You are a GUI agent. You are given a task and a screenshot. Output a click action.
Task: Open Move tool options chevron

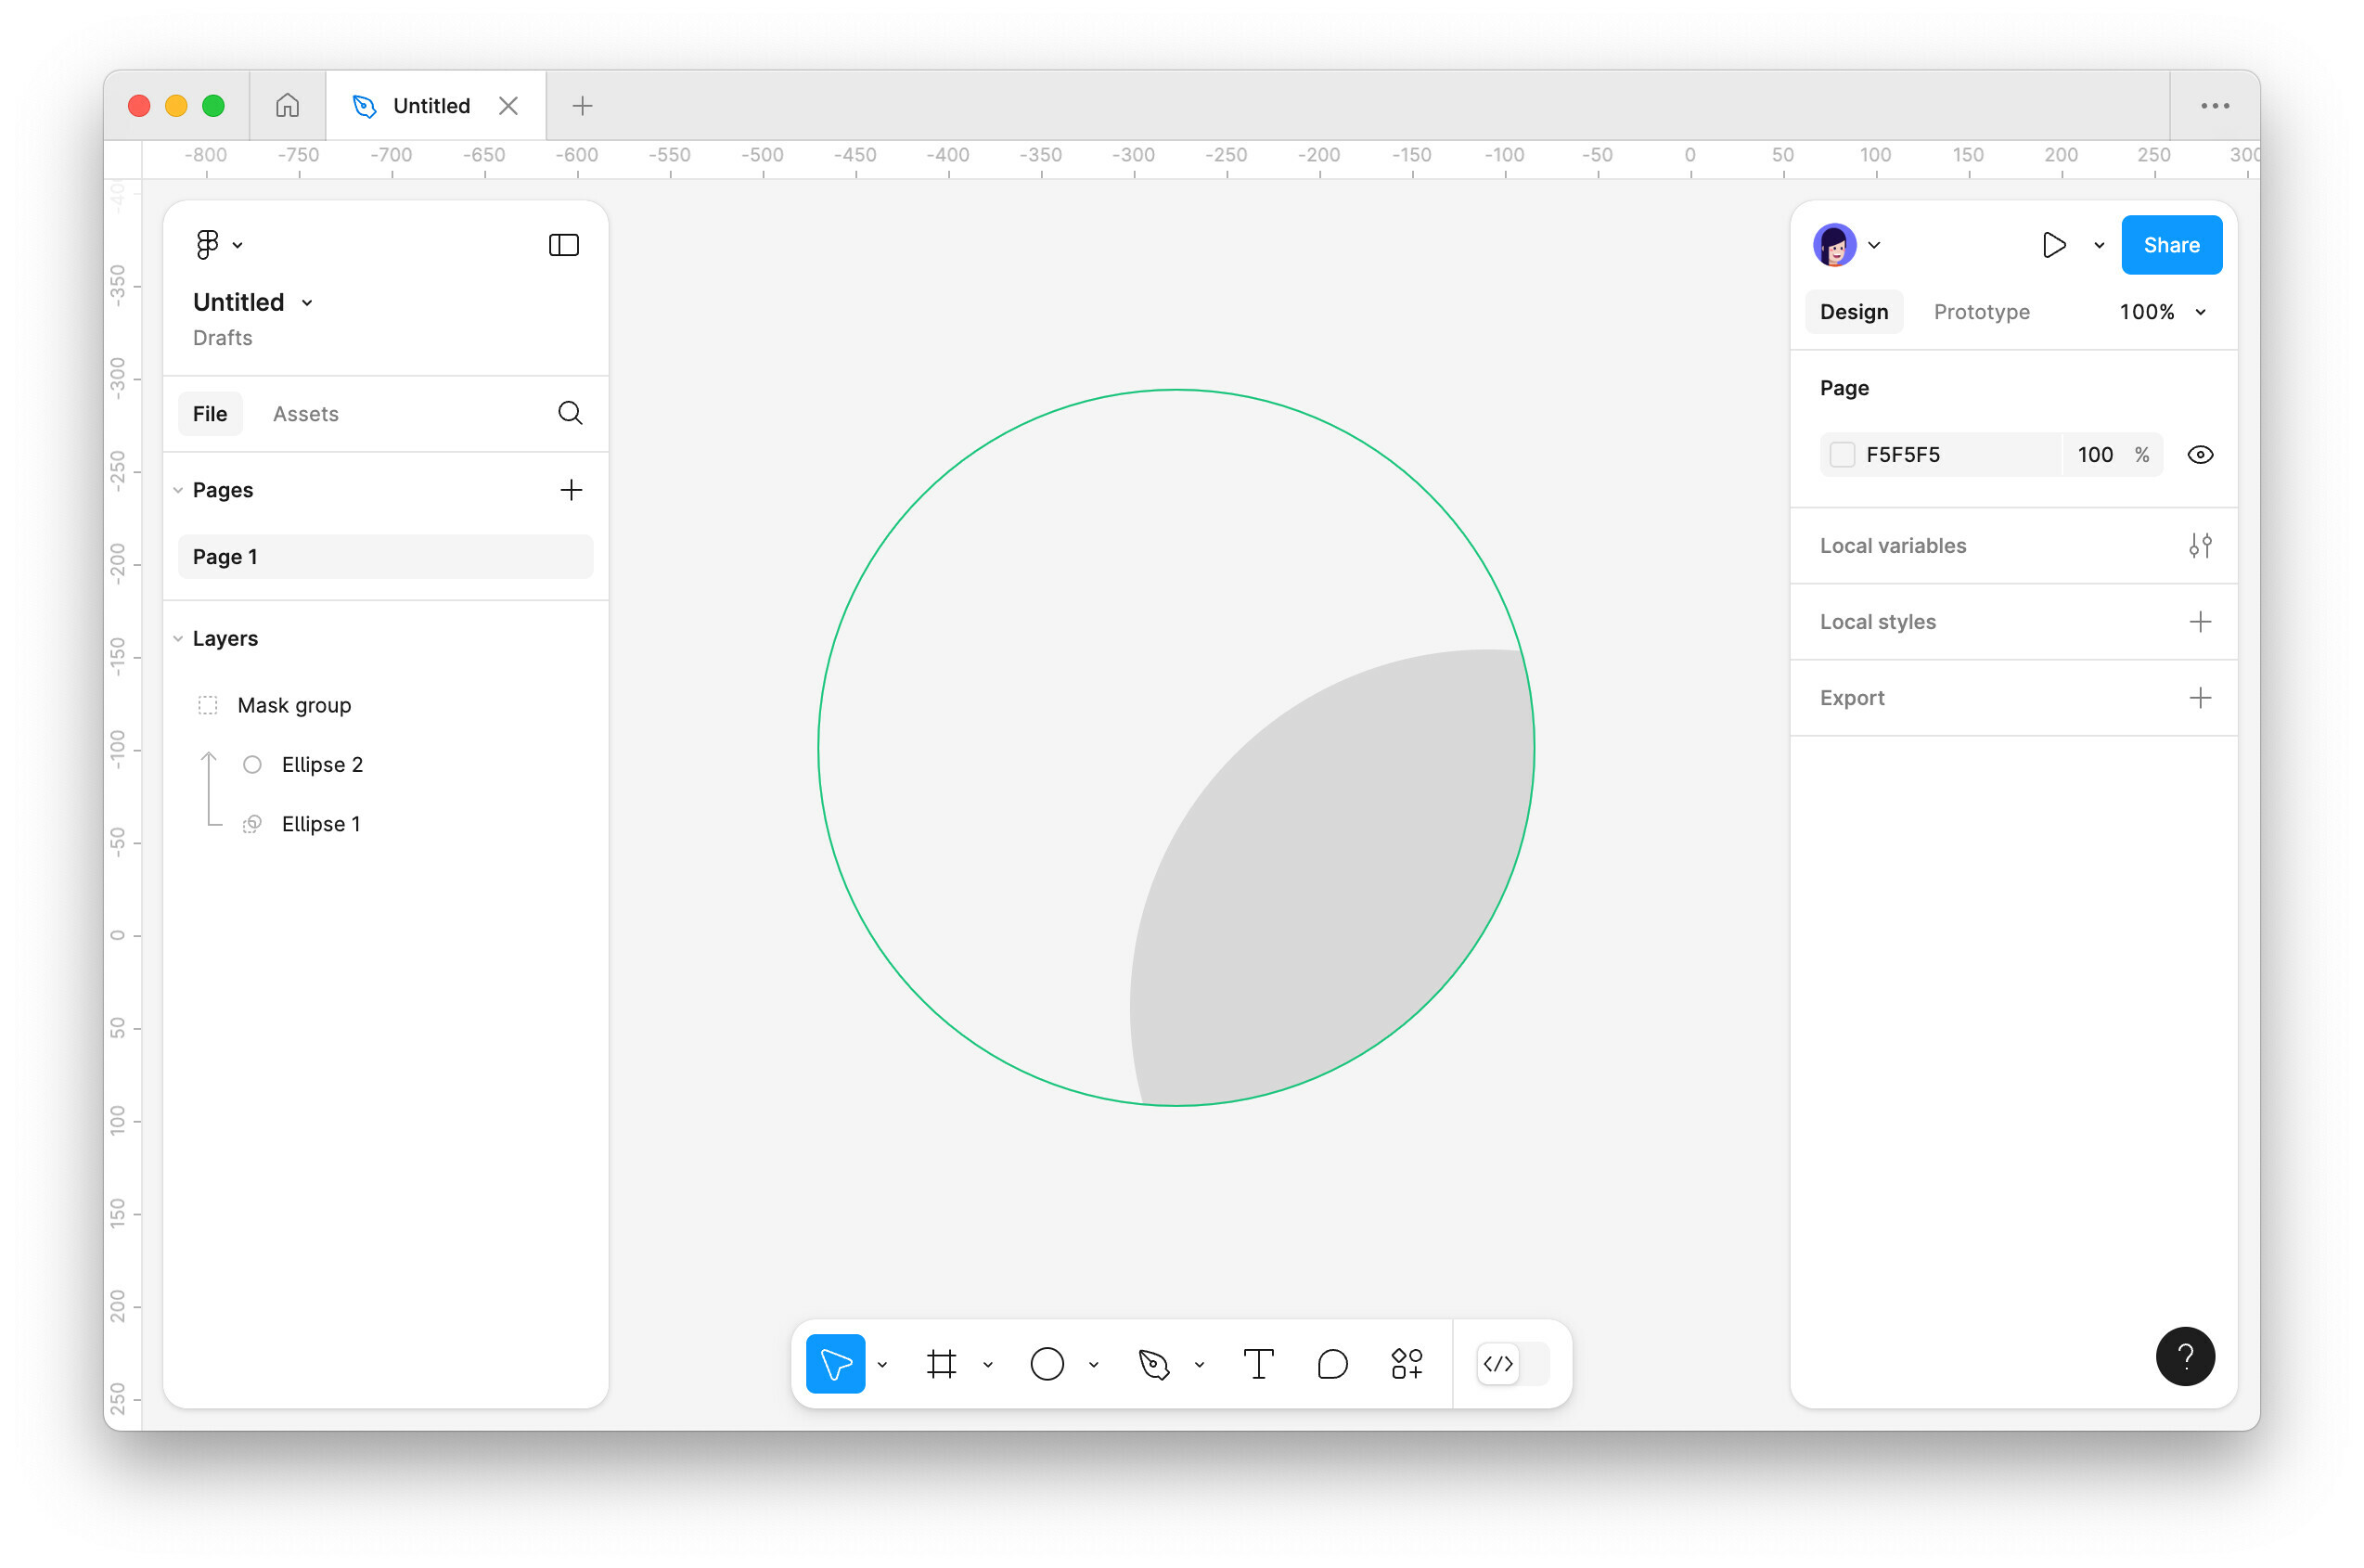coord(882,1364)
